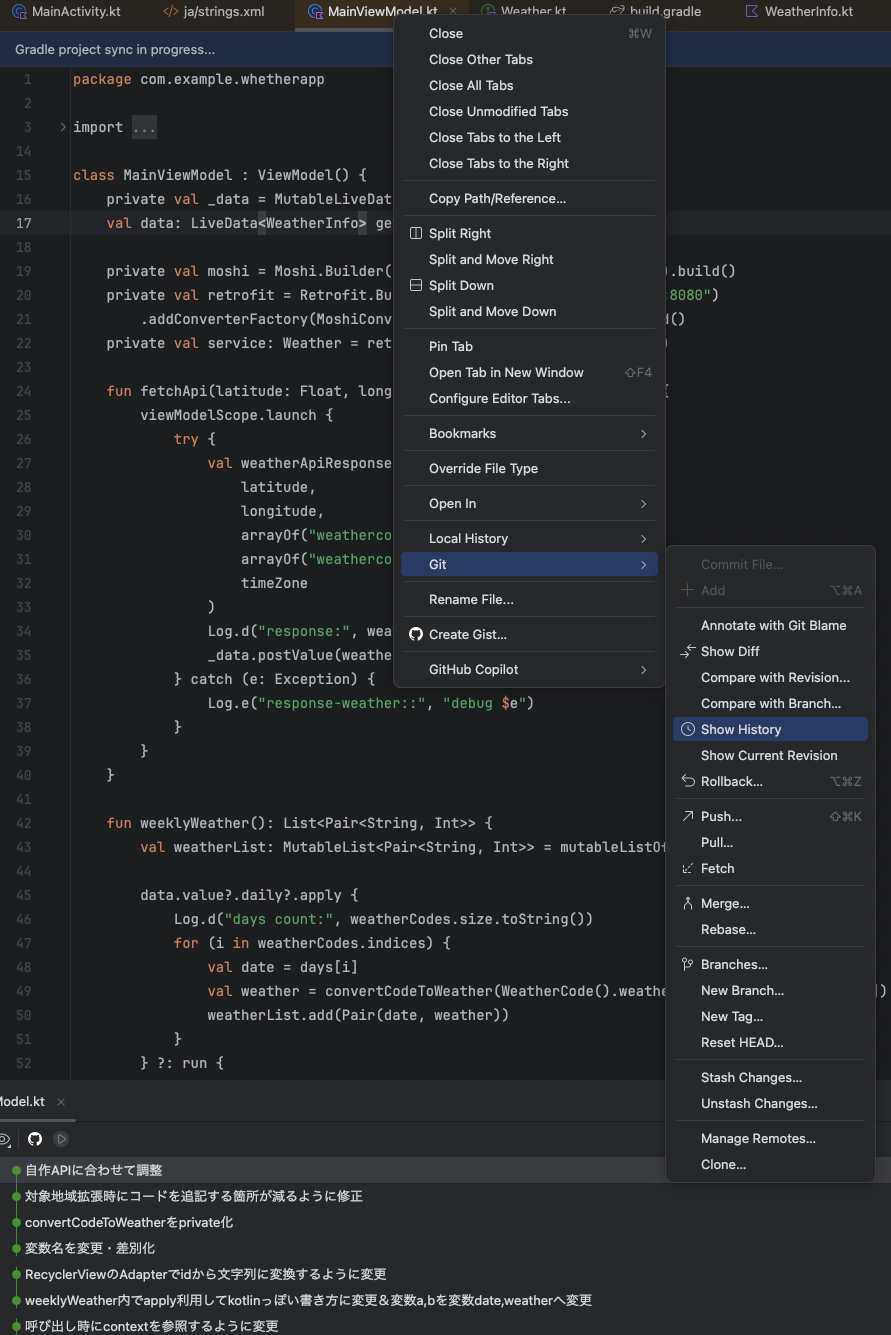Click the clock icon for Show History

pyautogui.click(x=688, y=729)
